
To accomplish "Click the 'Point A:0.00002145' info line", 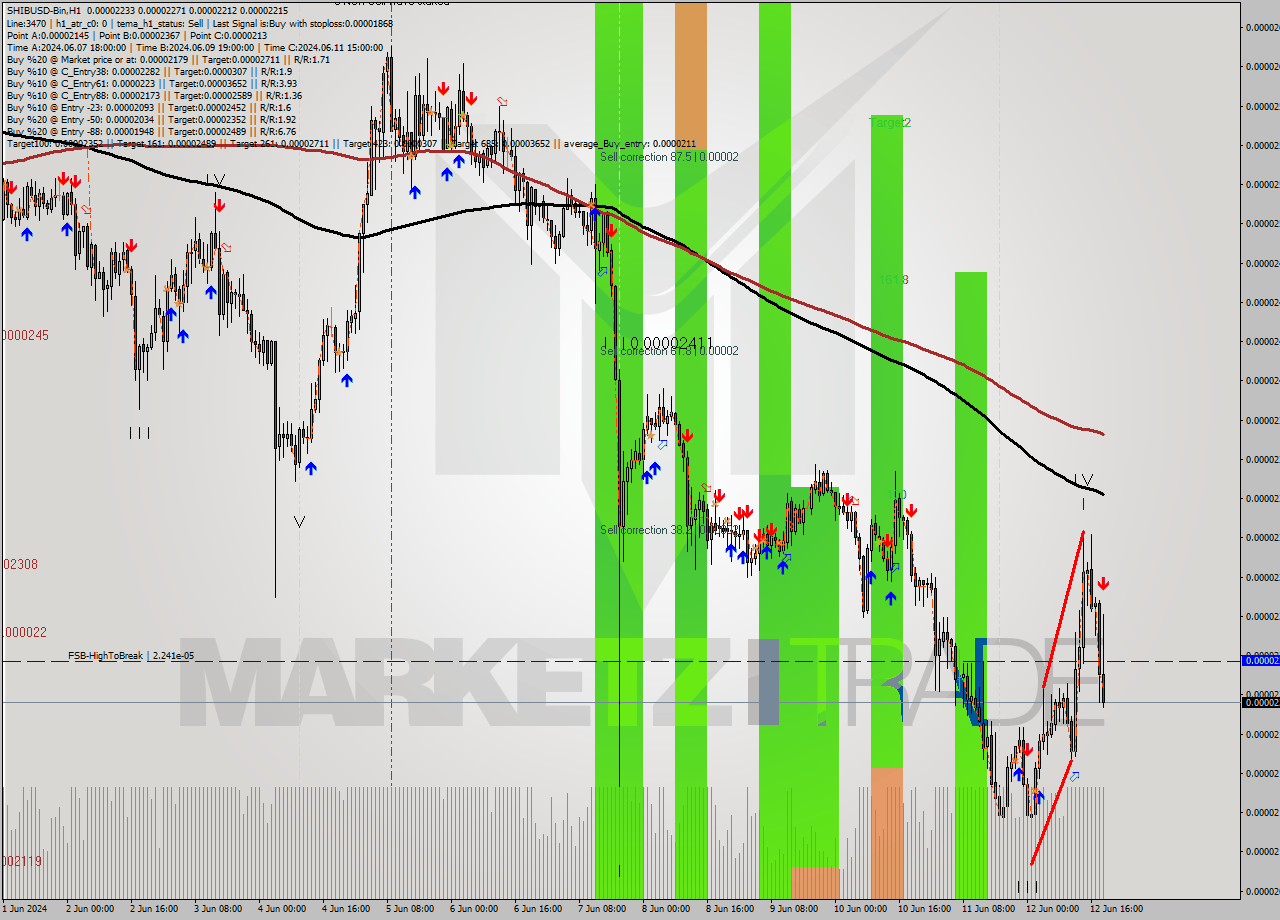I will point(136,35).
